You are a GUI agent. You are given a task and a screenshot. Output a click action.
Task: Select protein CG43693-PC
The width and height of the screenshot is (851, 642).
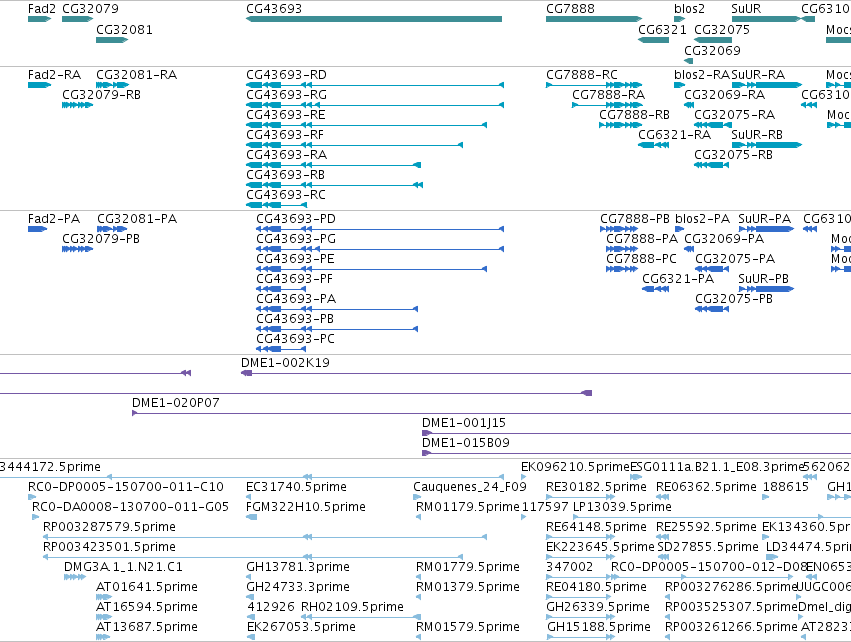tap(281, 349)
